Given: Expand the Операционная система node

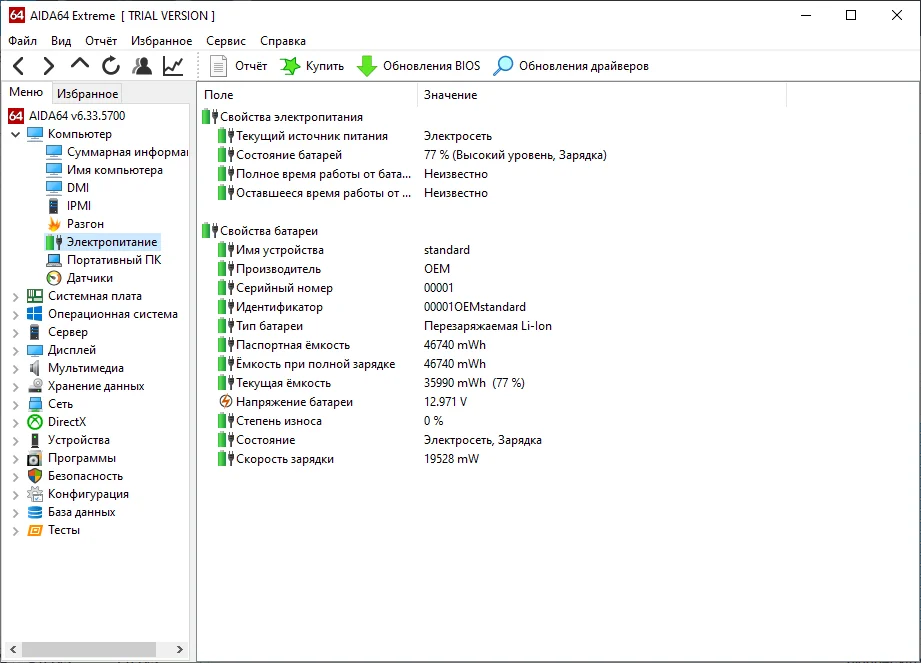Looking at the screenshot, I should click(15, 315).
